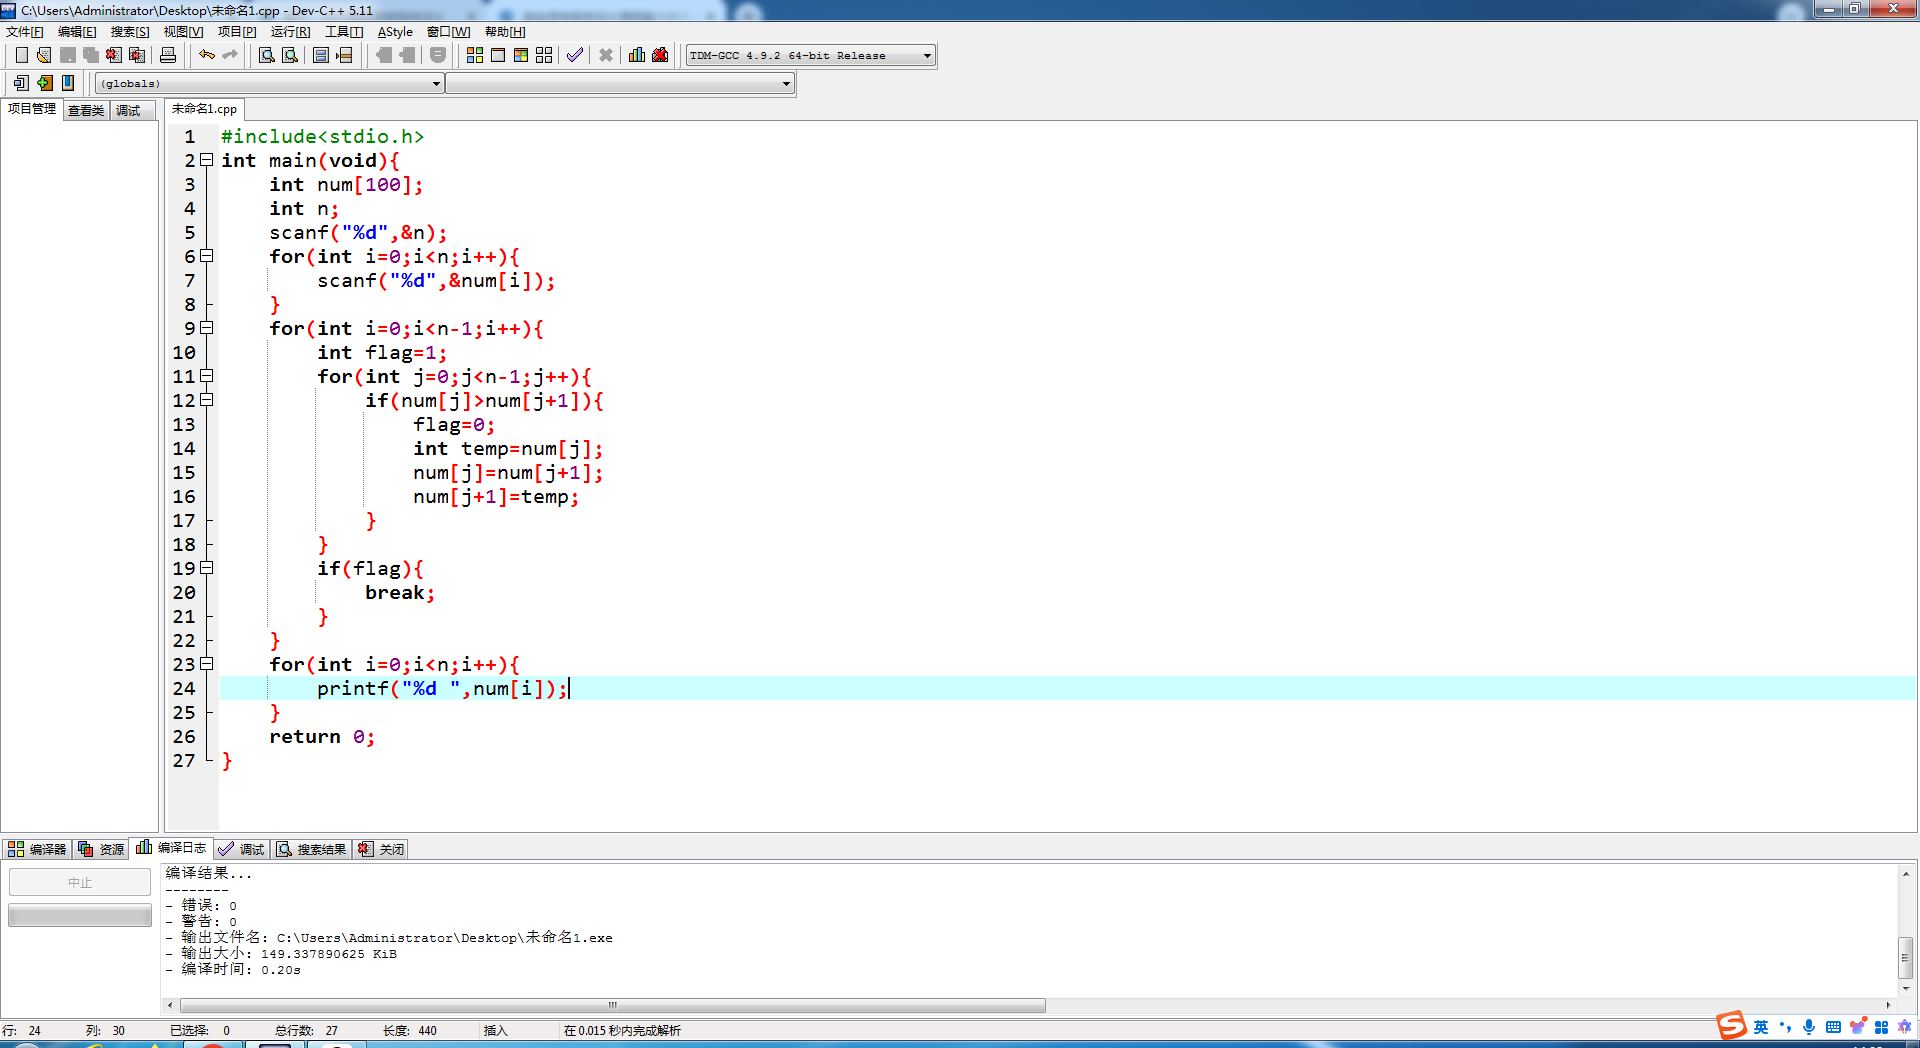The height and width of the screenshot is (1048, 1920).
Task: Open the 文件[F] menu
Action: point(25,32)
